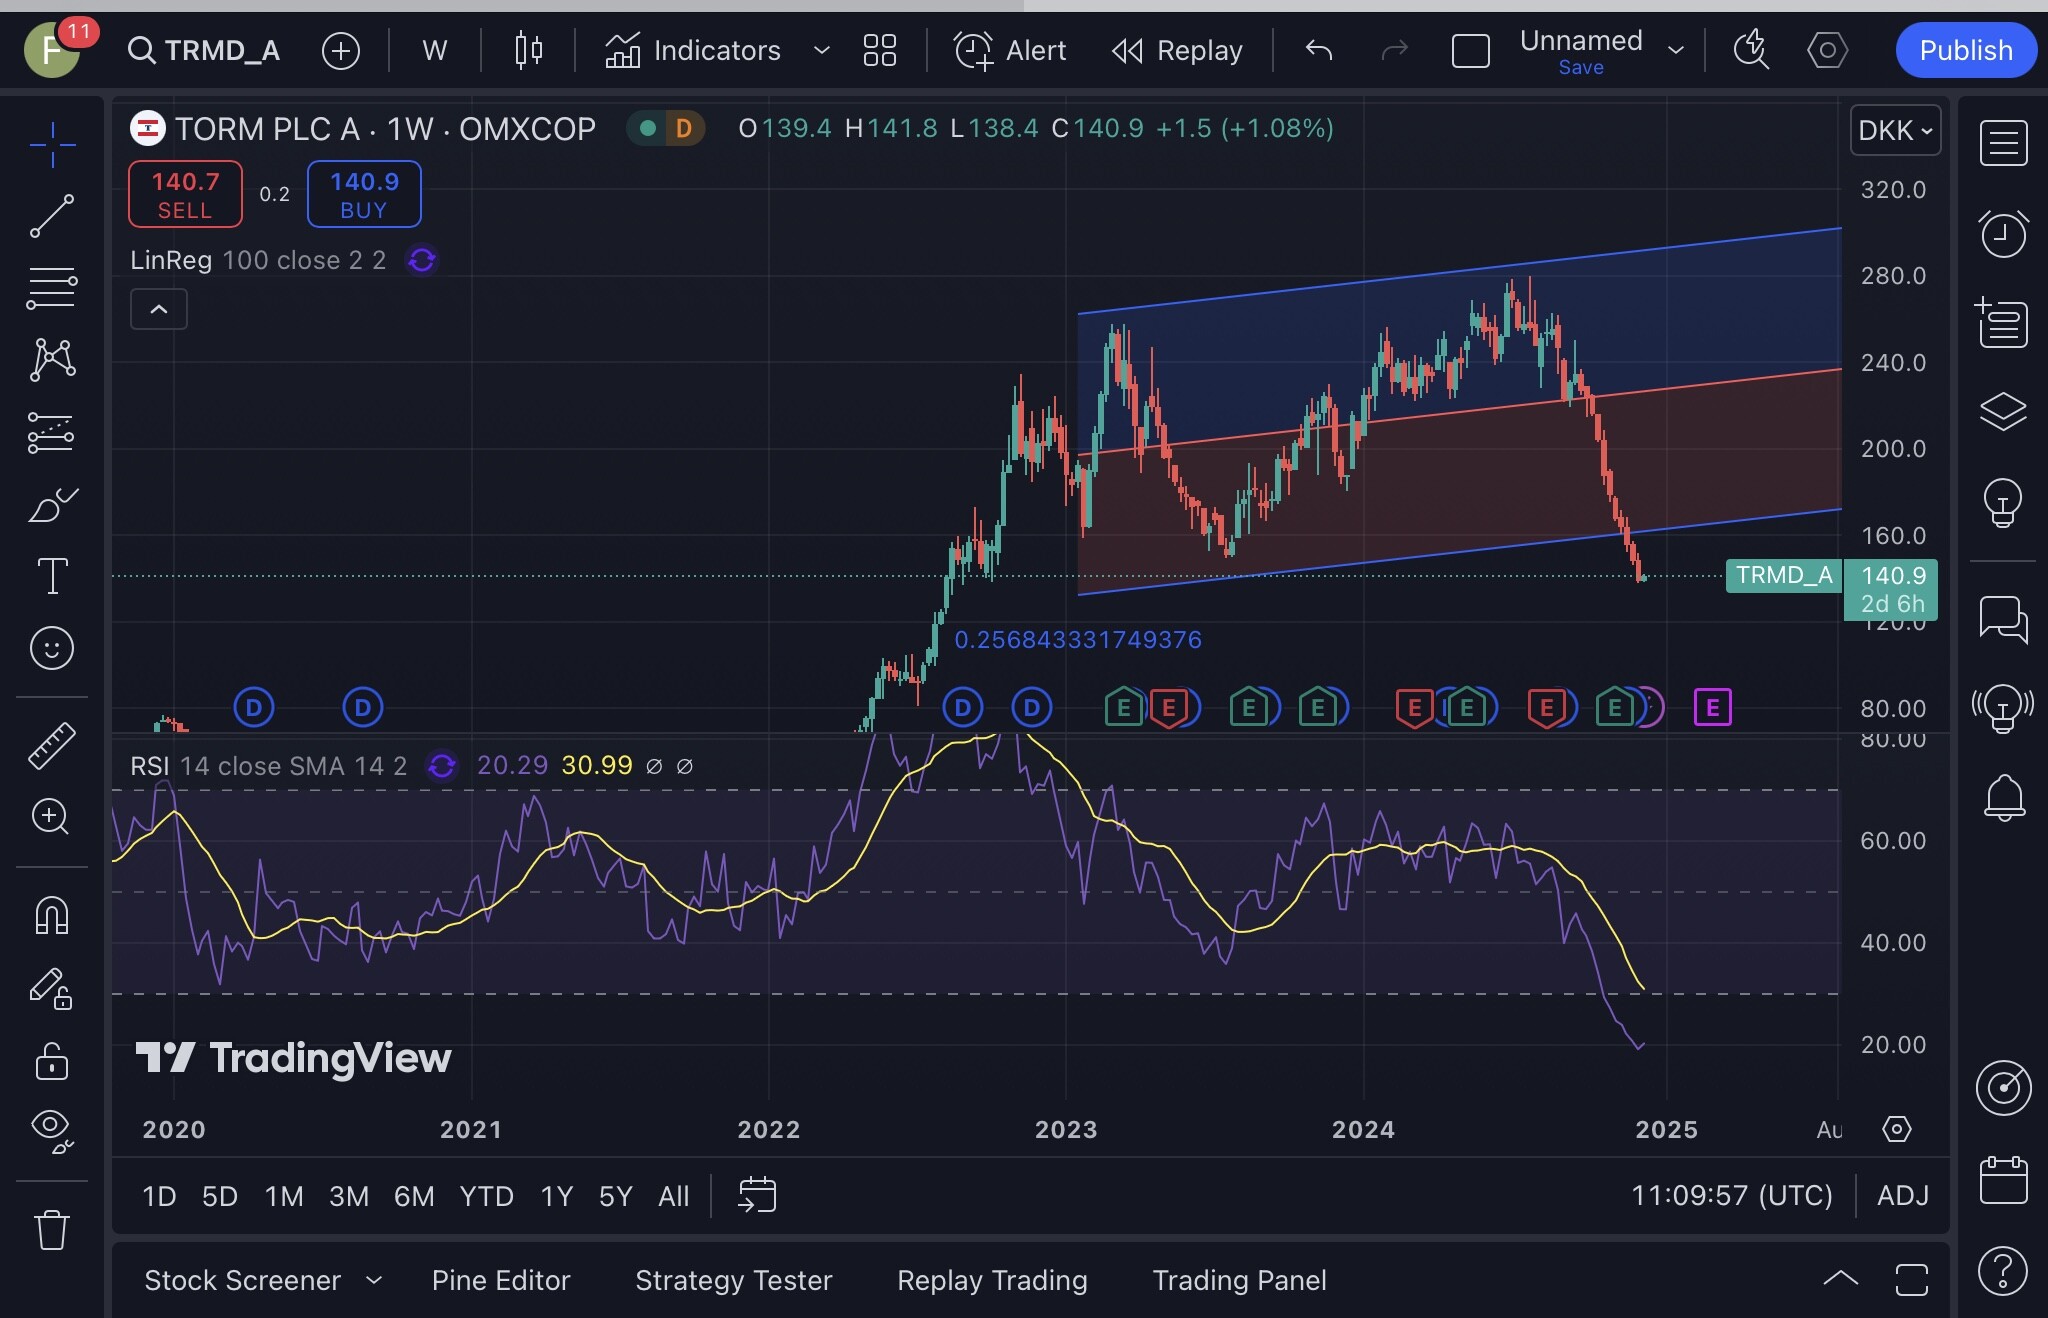Select the text annotation tool
The image size is (2048, 1318).
point(52,576)
